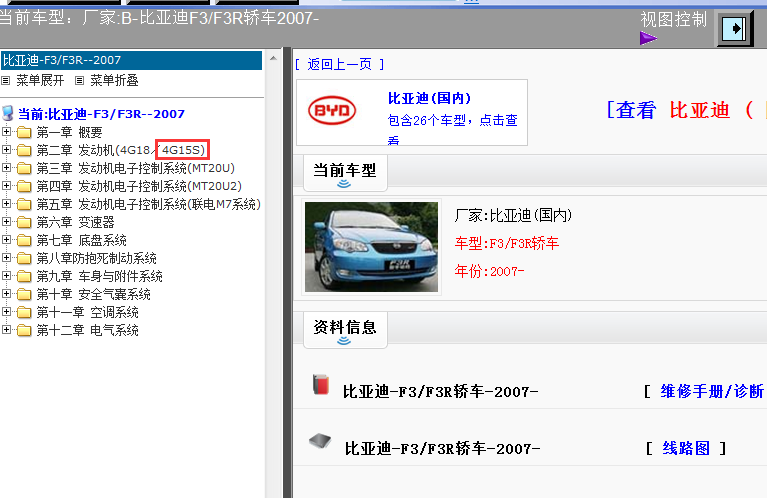Click the folder icon for 第二章 发动机

[24, 150]
